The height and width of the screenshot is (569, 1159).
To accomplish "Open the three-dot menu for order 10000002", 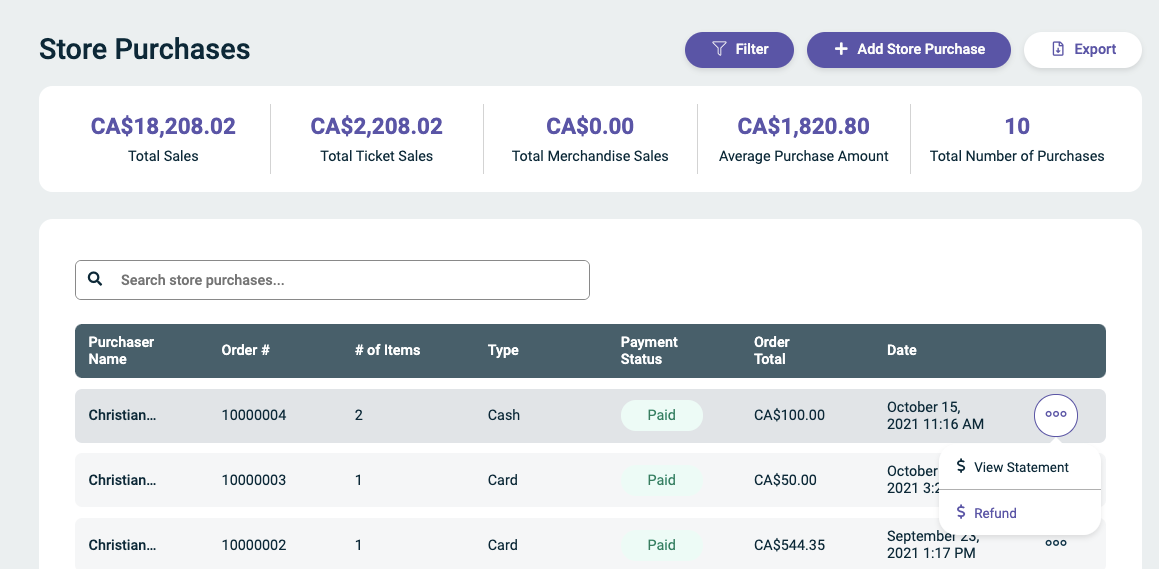I will coord(1056,543).
